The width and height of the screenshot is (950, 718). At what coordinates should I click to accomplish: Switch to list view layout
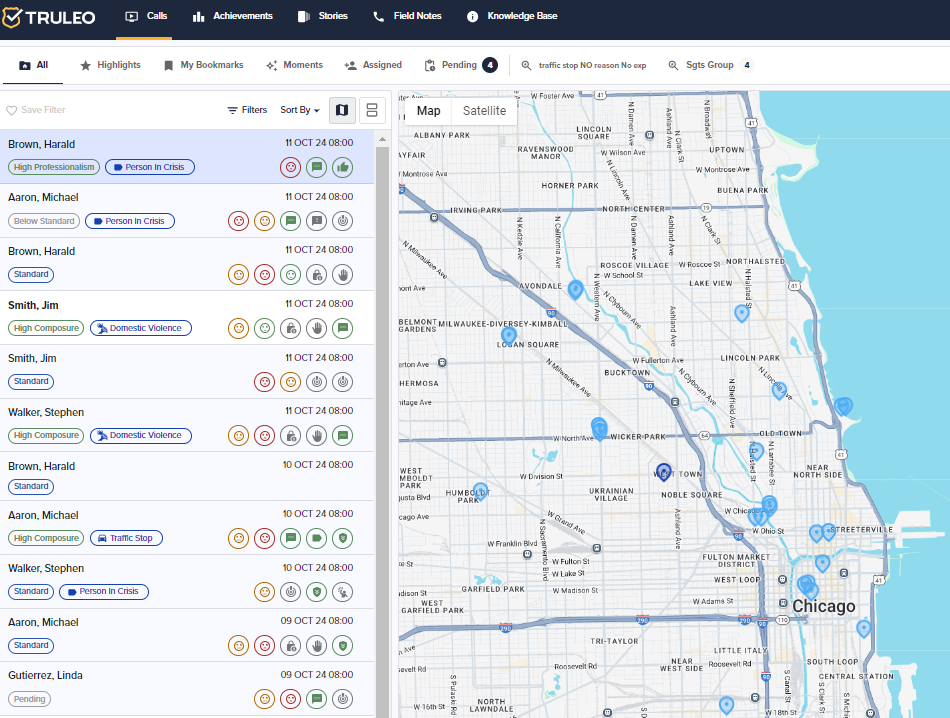click(372, 110)
